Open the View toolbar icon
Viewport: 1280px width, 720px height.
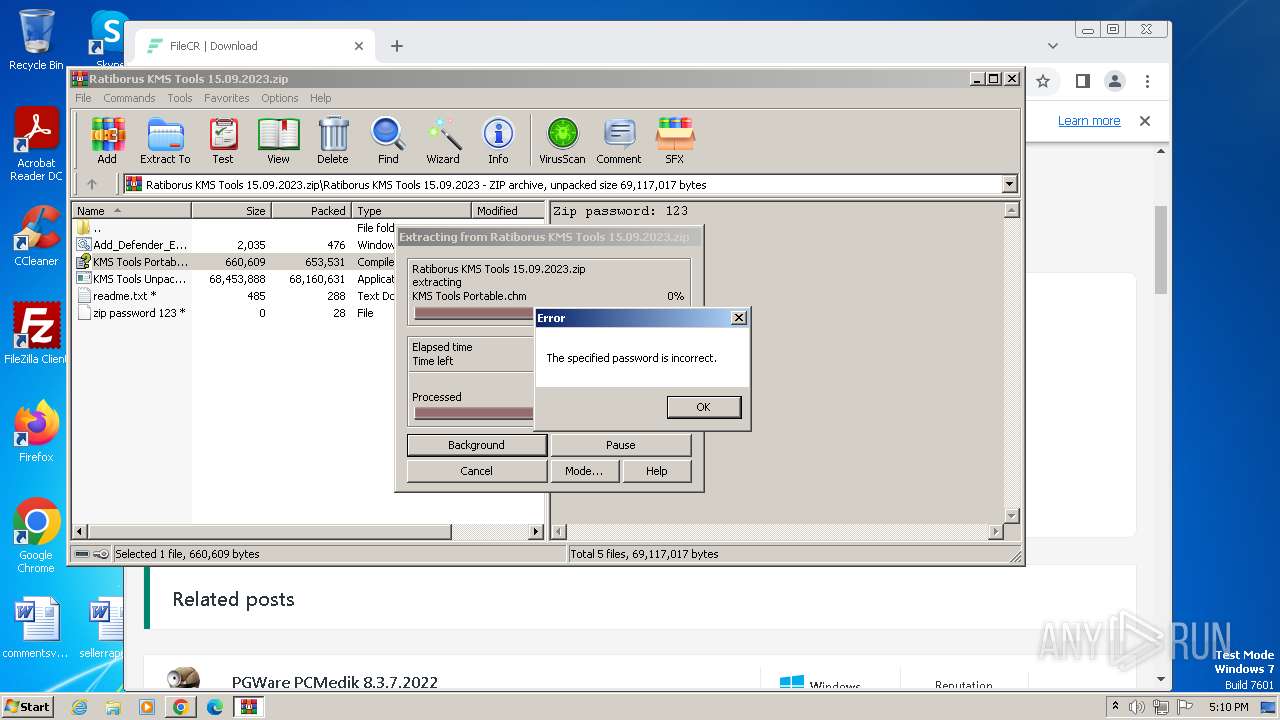(x=278, y=140)
